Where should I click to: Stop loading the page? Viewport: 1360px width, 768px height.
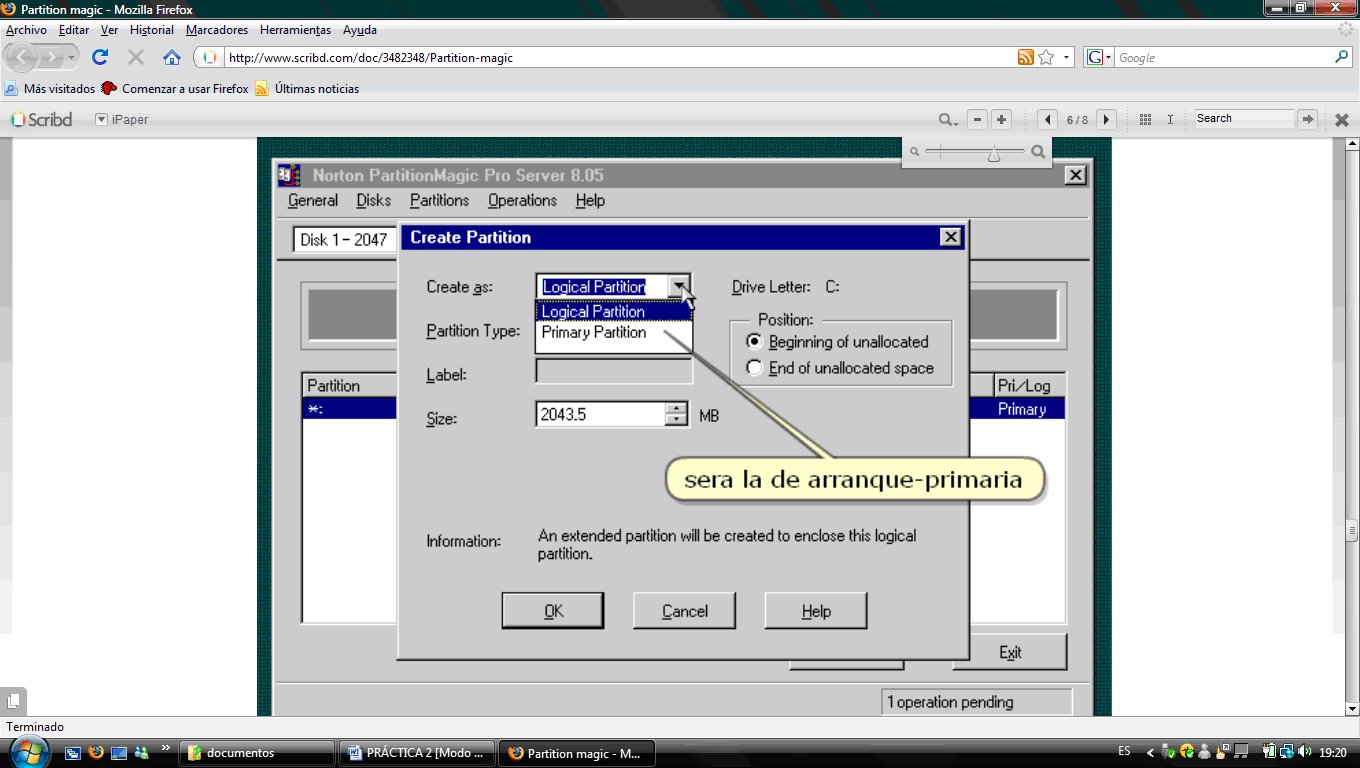[x=136, y=57]
